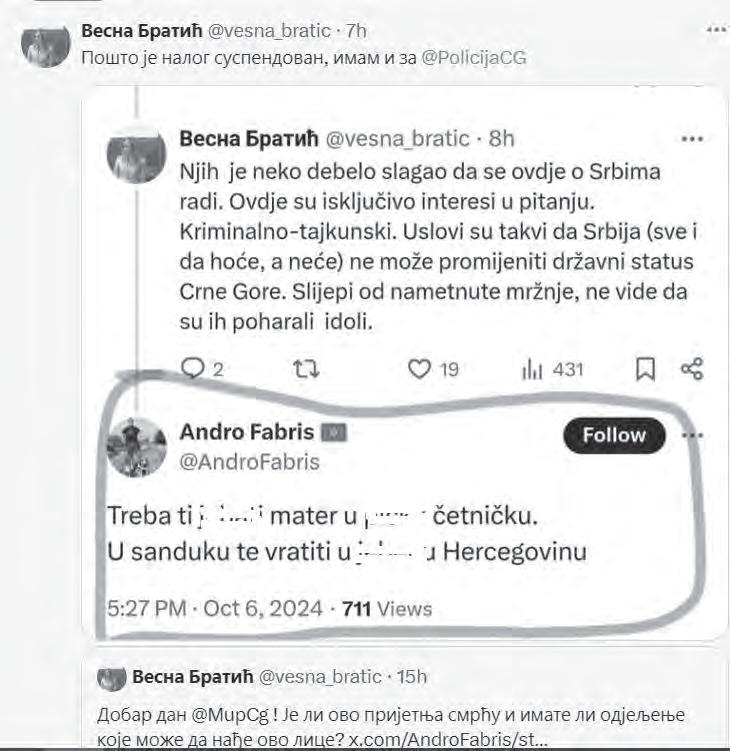Follow Andro Fabris
The height and width of the screenshot is (751, 730).
click(614, 435)
